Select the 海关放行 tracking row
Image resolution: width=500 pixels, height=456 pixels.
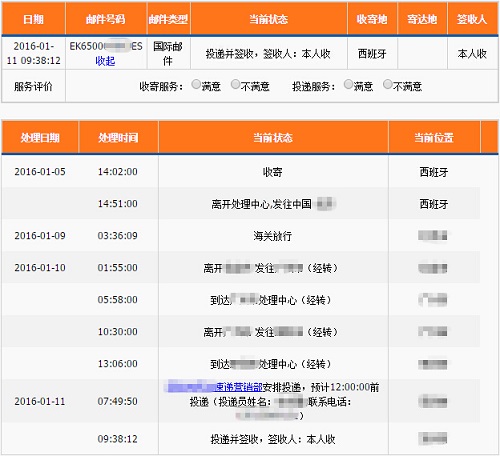241,236
